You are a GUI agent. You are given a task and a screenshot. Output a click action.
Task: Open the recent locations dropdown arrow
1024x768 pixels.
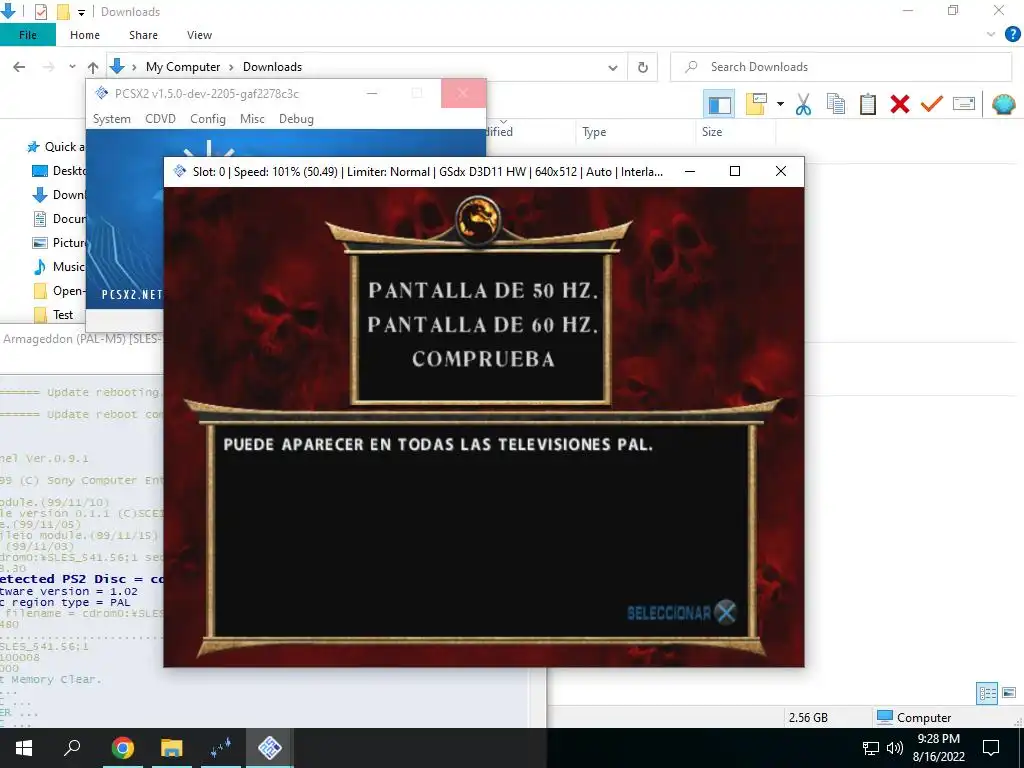pos(72,67)
